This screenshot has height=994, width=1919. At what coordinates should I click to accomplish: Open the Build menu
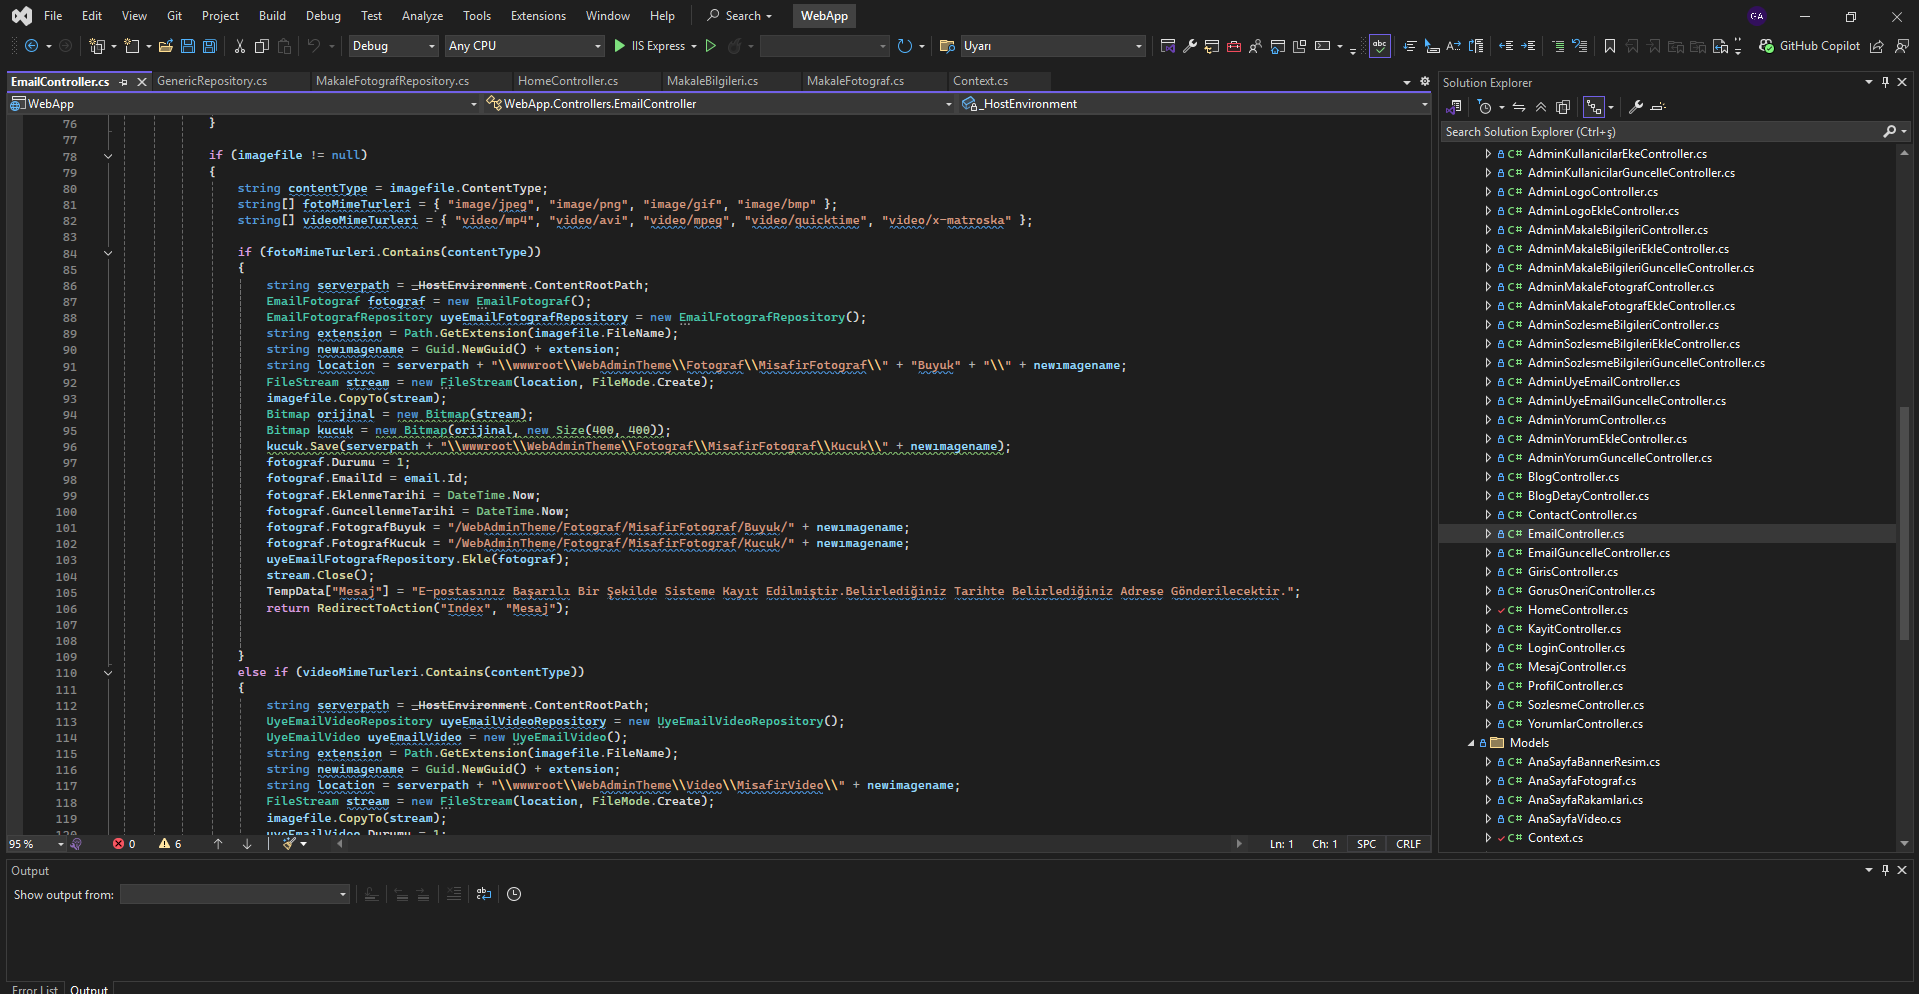[x=272, y=16]
